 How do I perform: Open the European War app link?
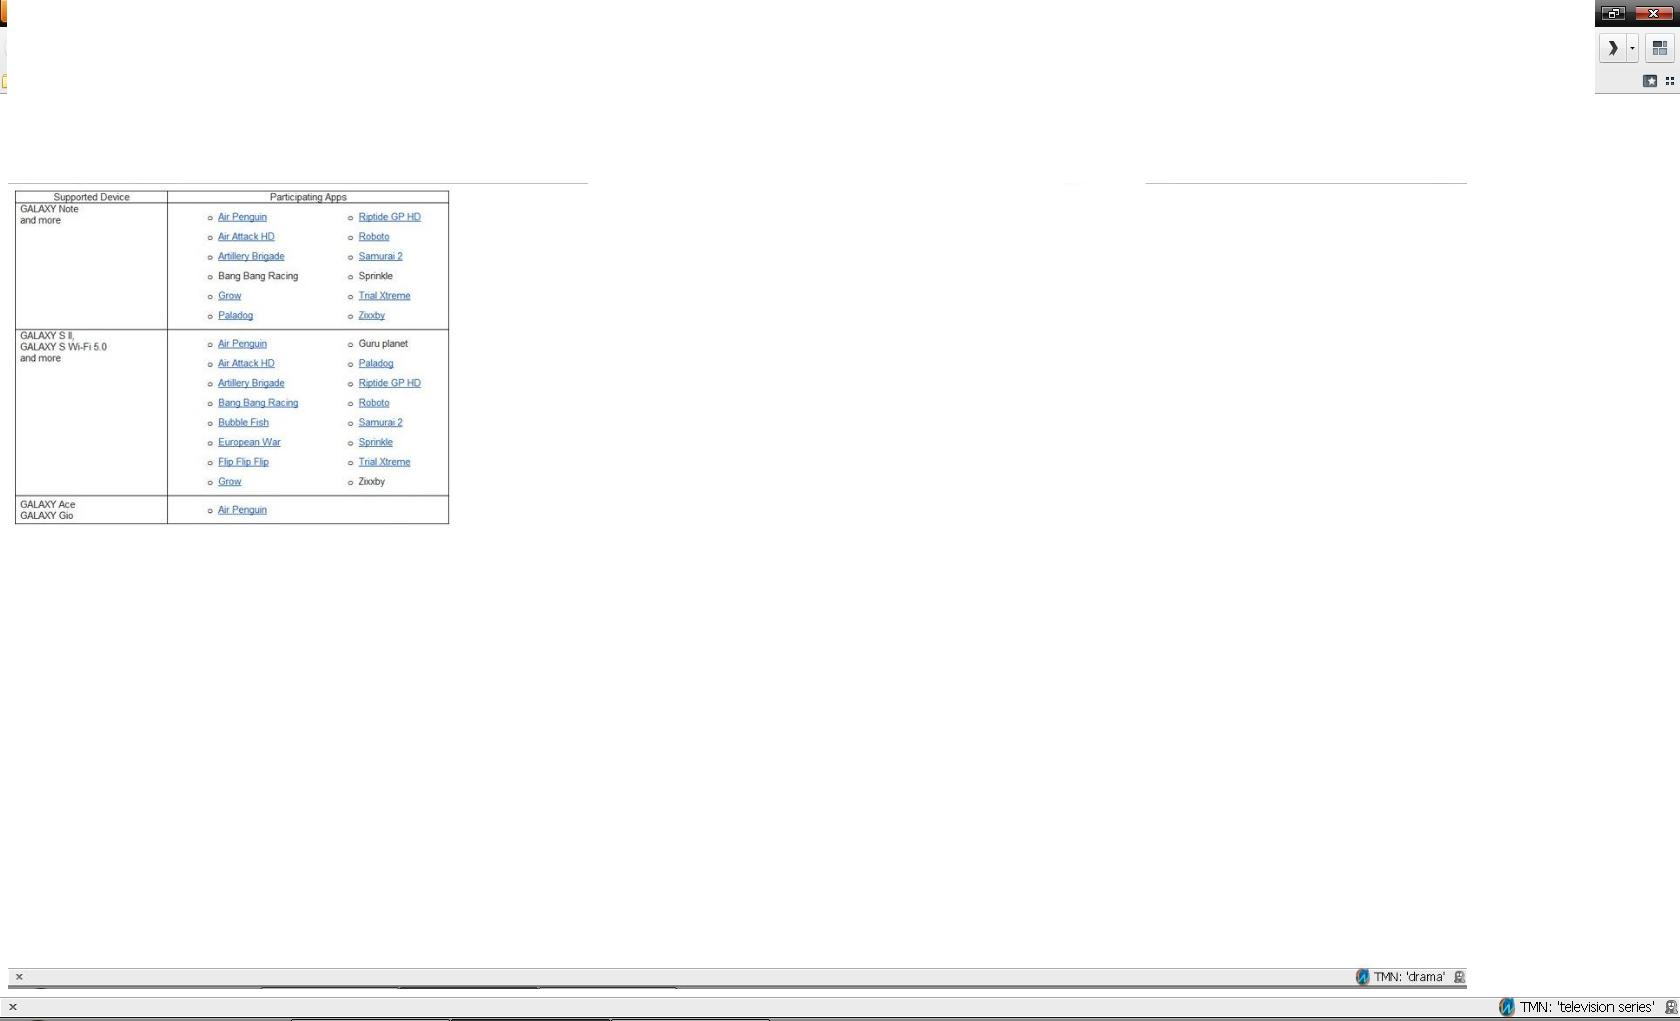pyautogui.click(x=249, y=442)
